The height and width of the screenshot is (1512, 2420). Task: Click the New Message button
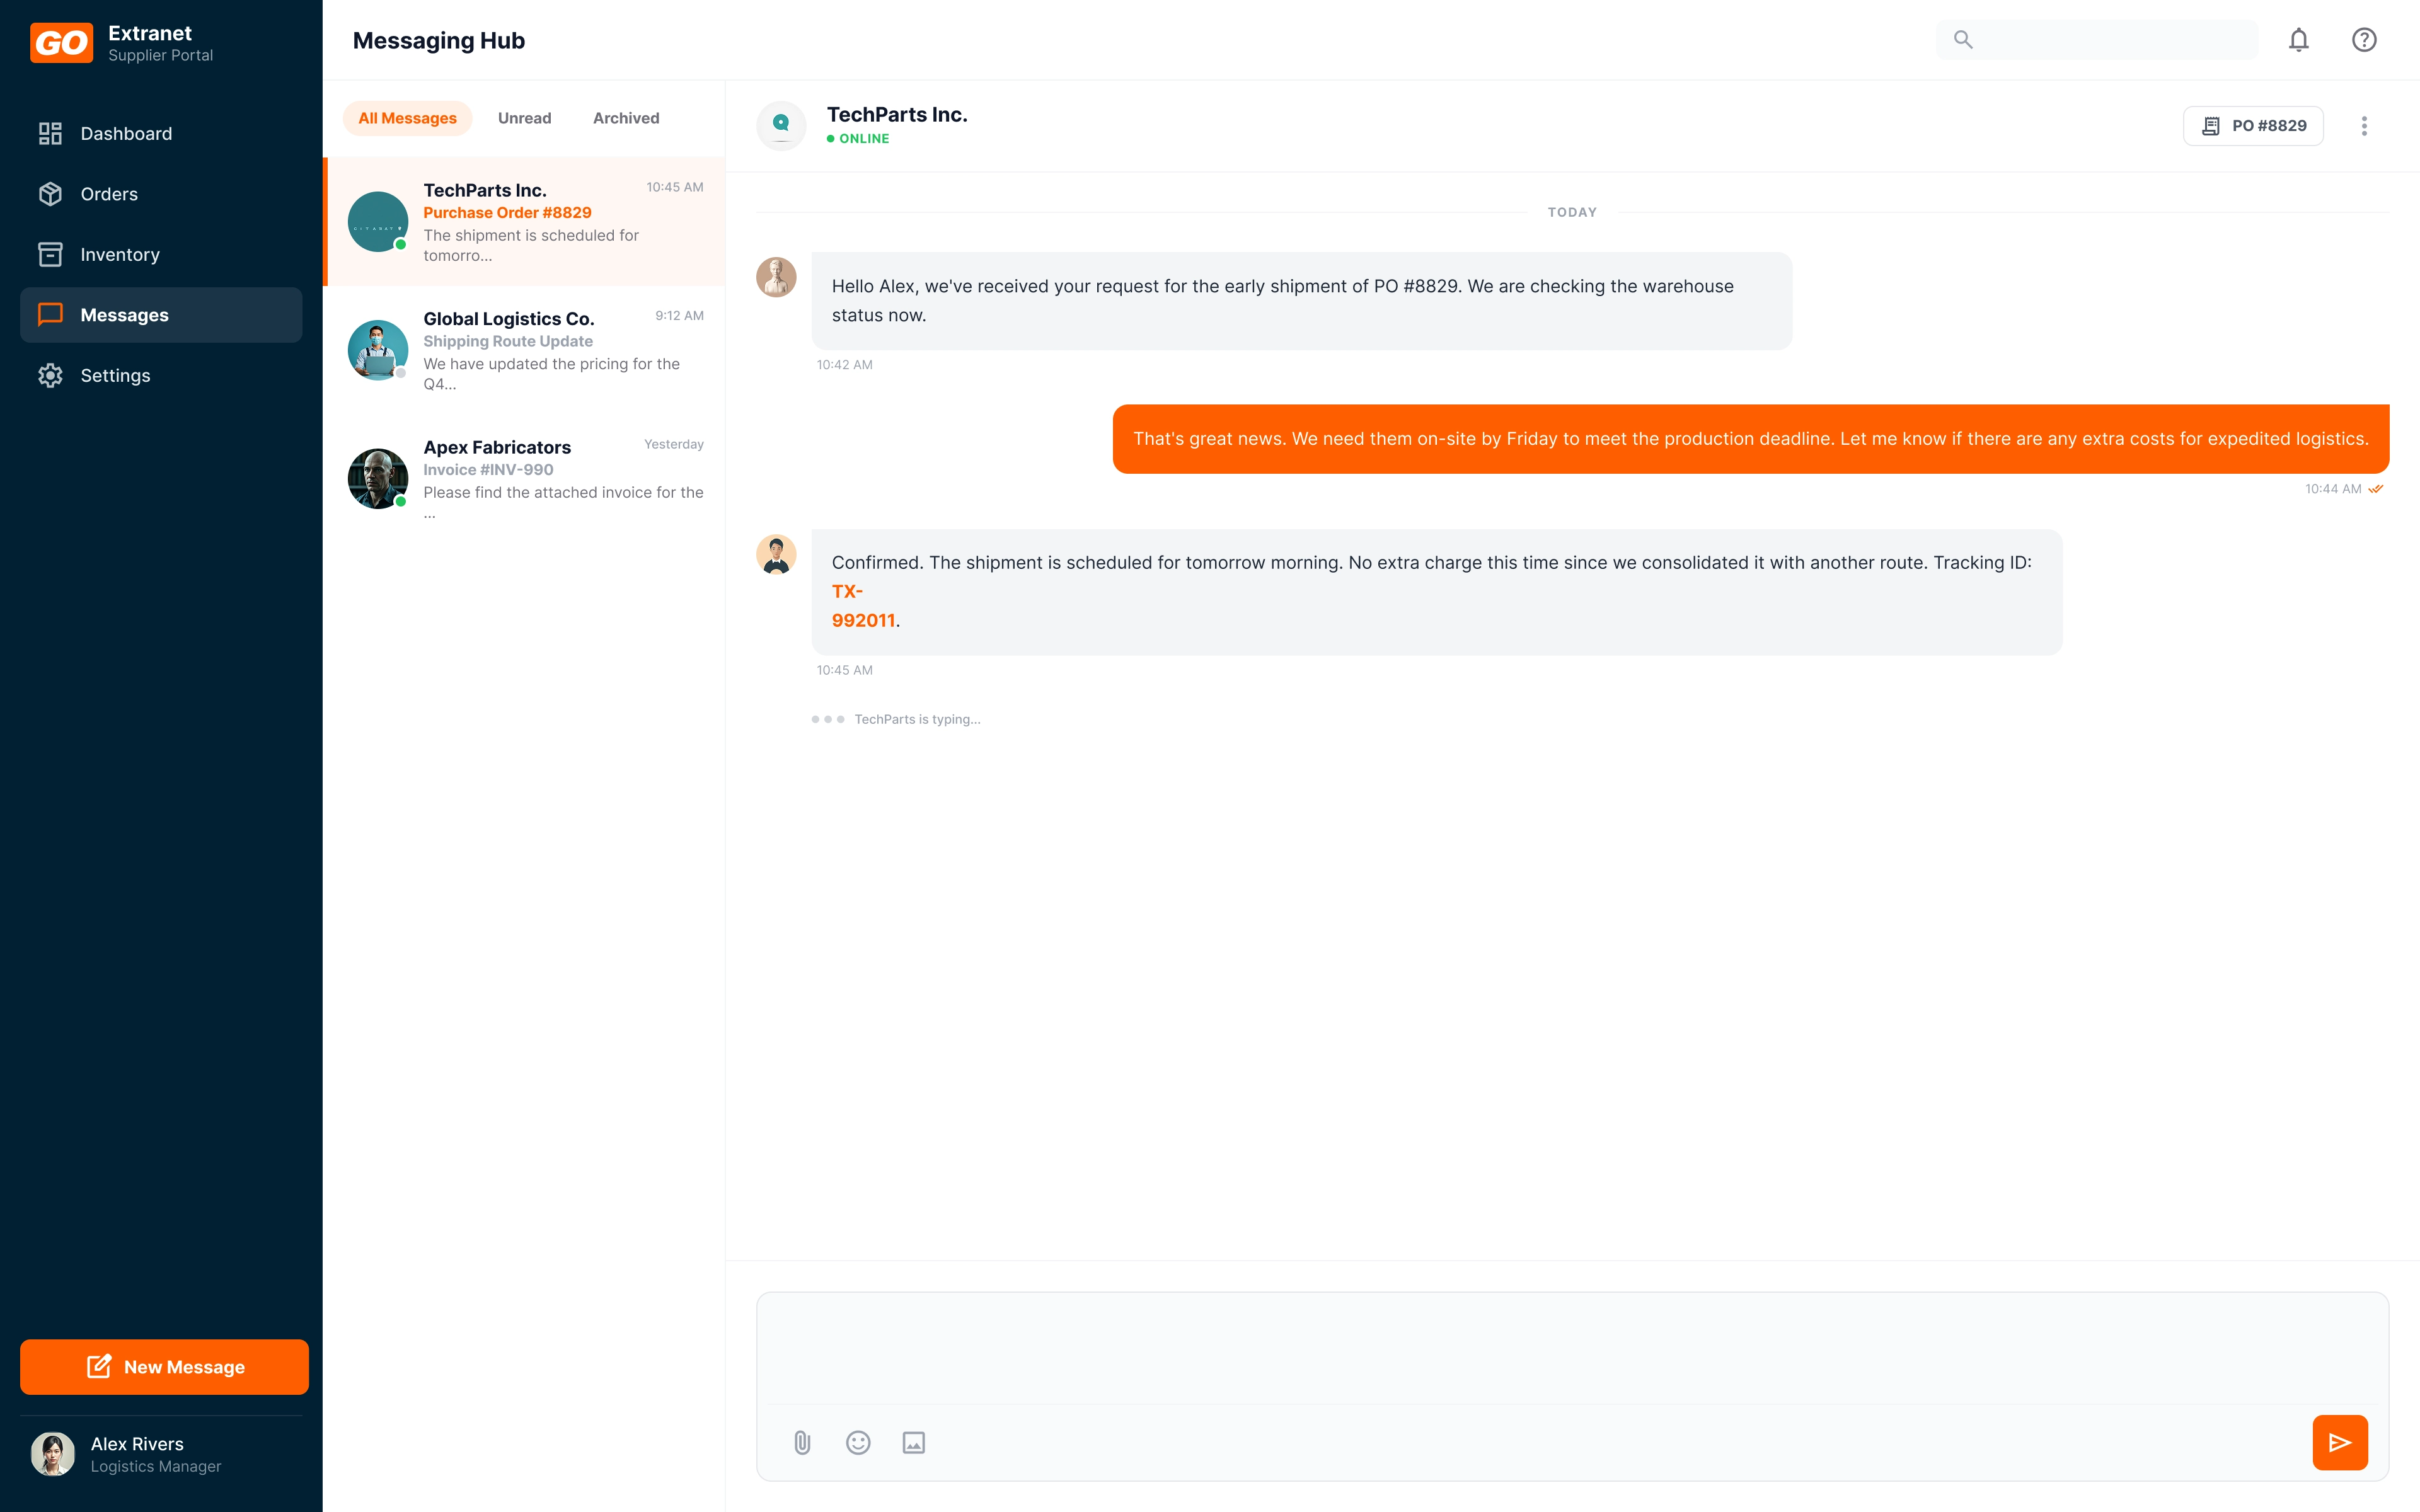(164, 1367)
